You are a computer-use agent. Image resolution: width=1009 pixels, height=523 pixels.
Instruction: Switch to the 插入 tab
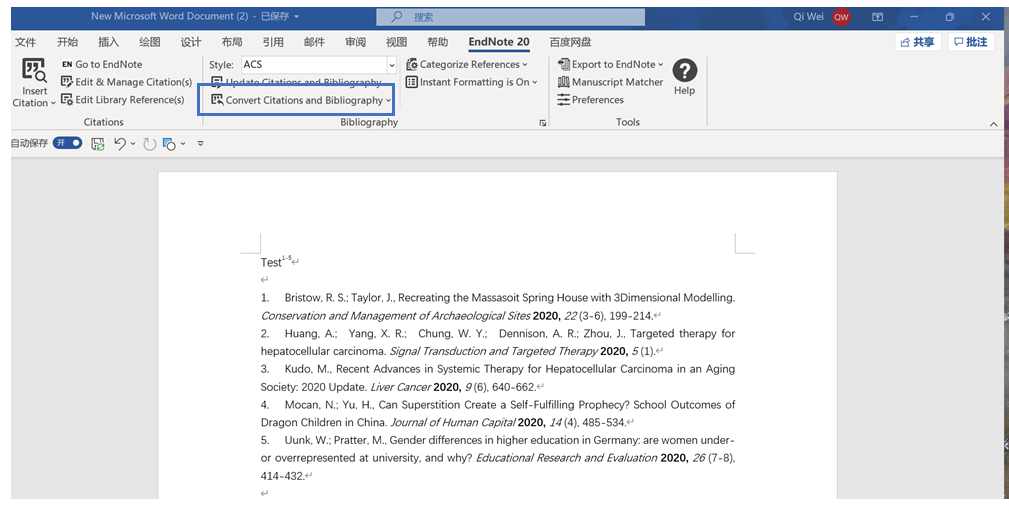coord(108,42)
